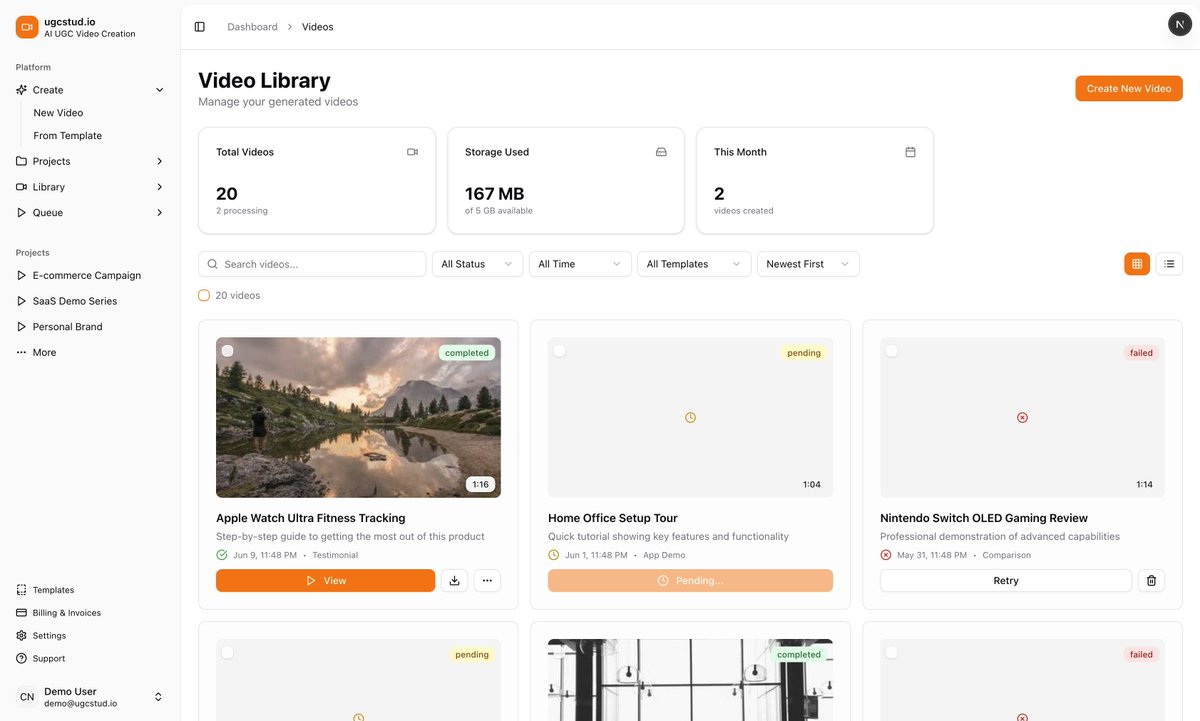Click the Nintendo Switch OLED Gaming Review title
Image resolution: width=1200 pixels, height=721 pixels.
coord(984,518)
